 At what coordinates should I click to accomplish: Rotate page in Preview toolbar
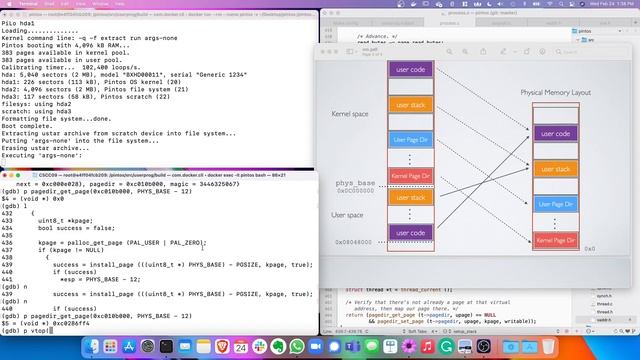click(527, 52)
